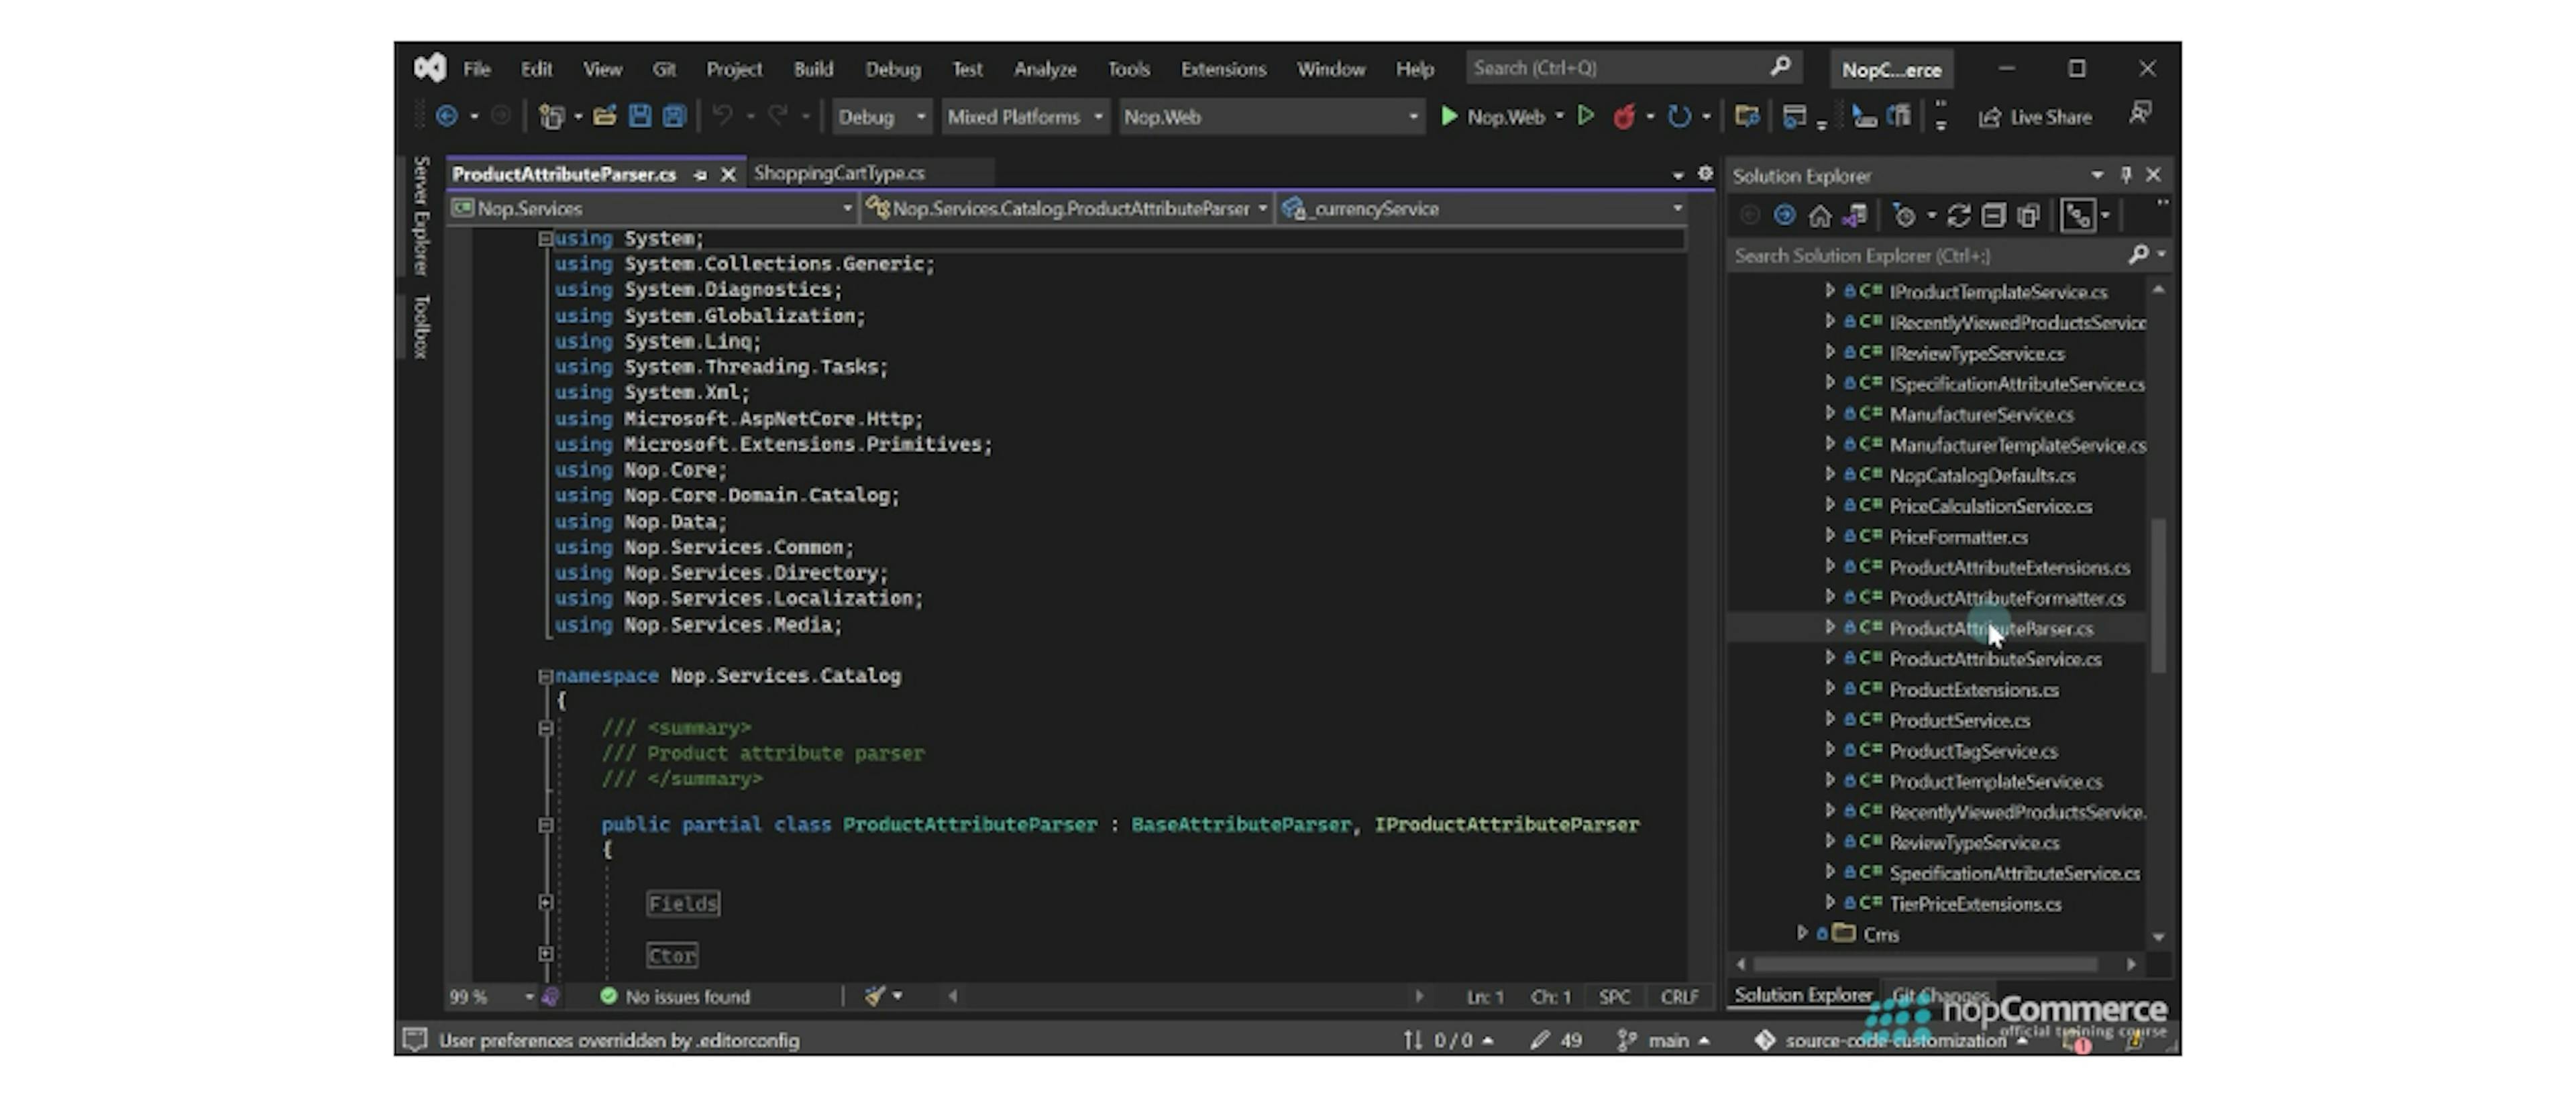
Task: Expand the Fields collapsed region
Action: [546, 902]
